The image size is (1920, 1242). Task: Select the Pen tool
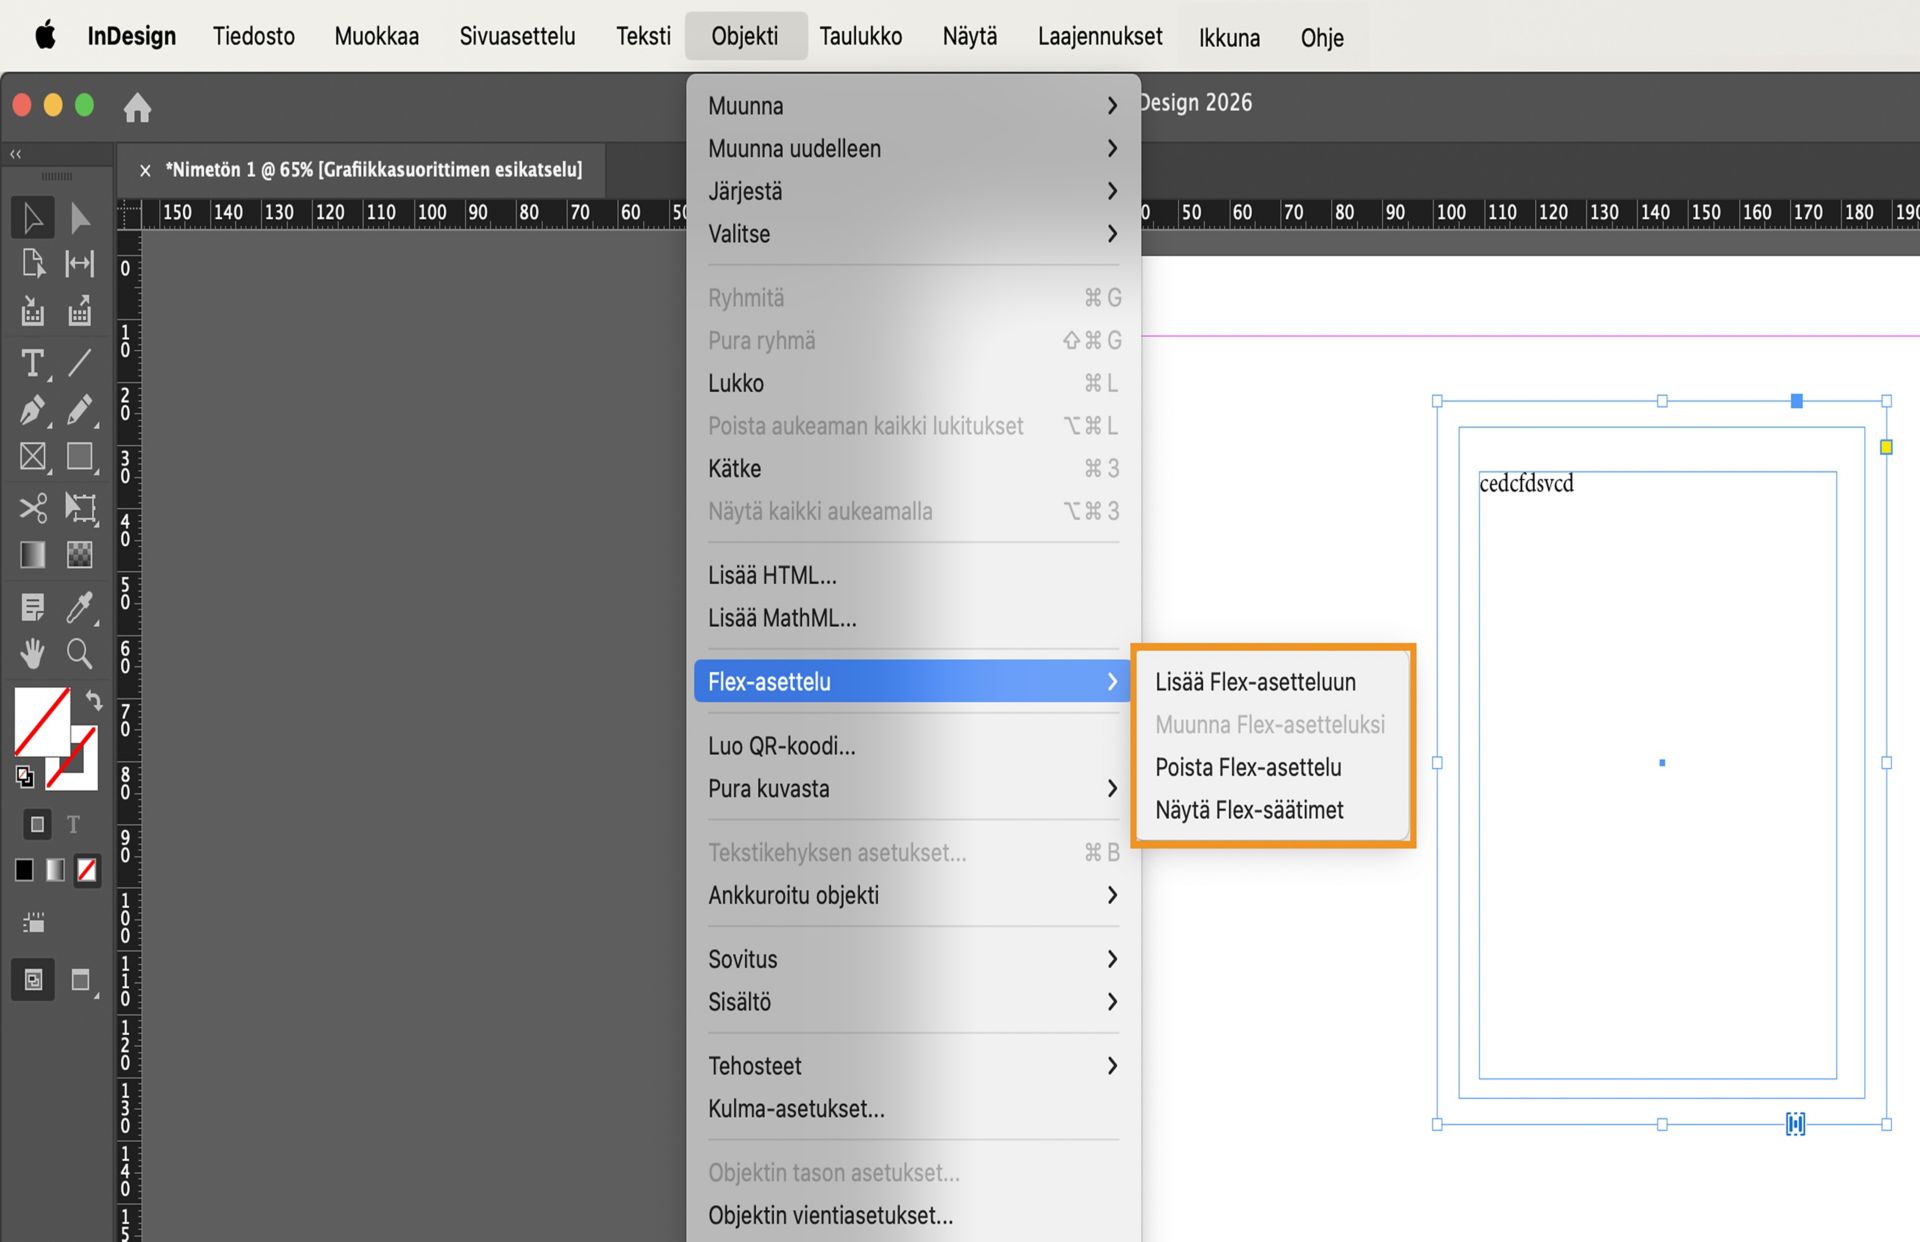[32, 410]
